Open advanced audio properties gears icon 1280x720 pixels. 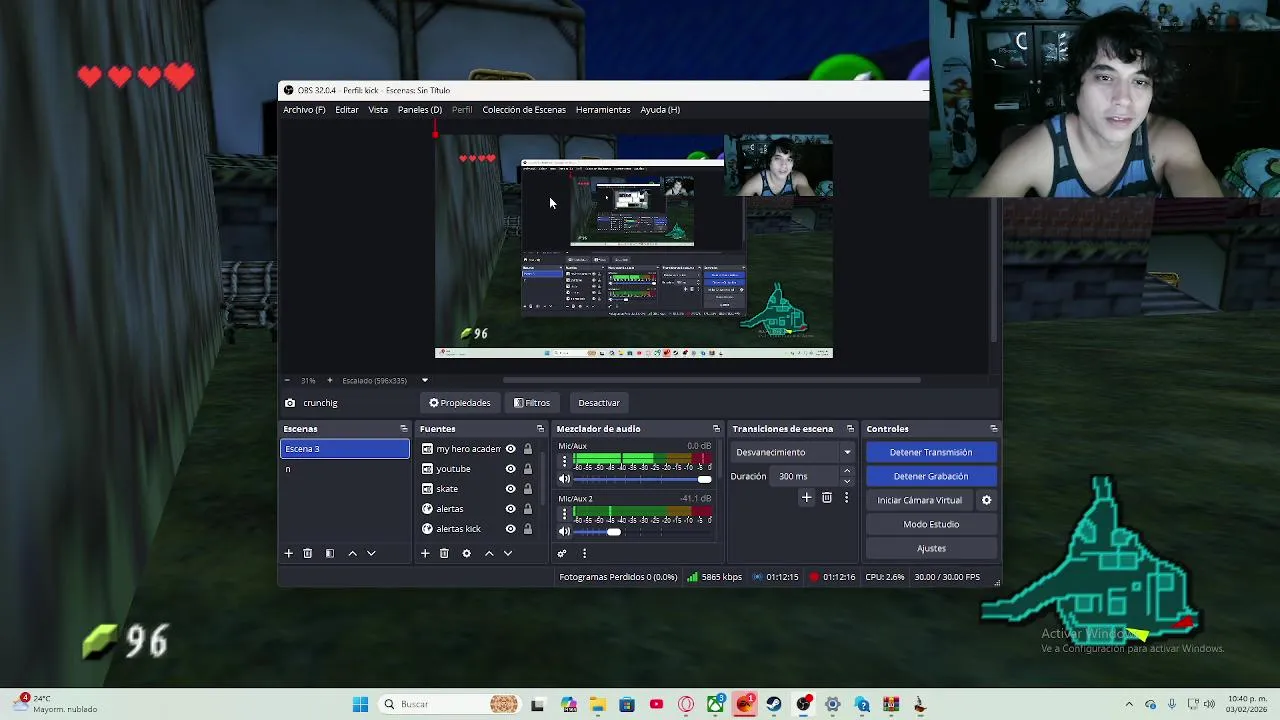[x=562, y=553]
